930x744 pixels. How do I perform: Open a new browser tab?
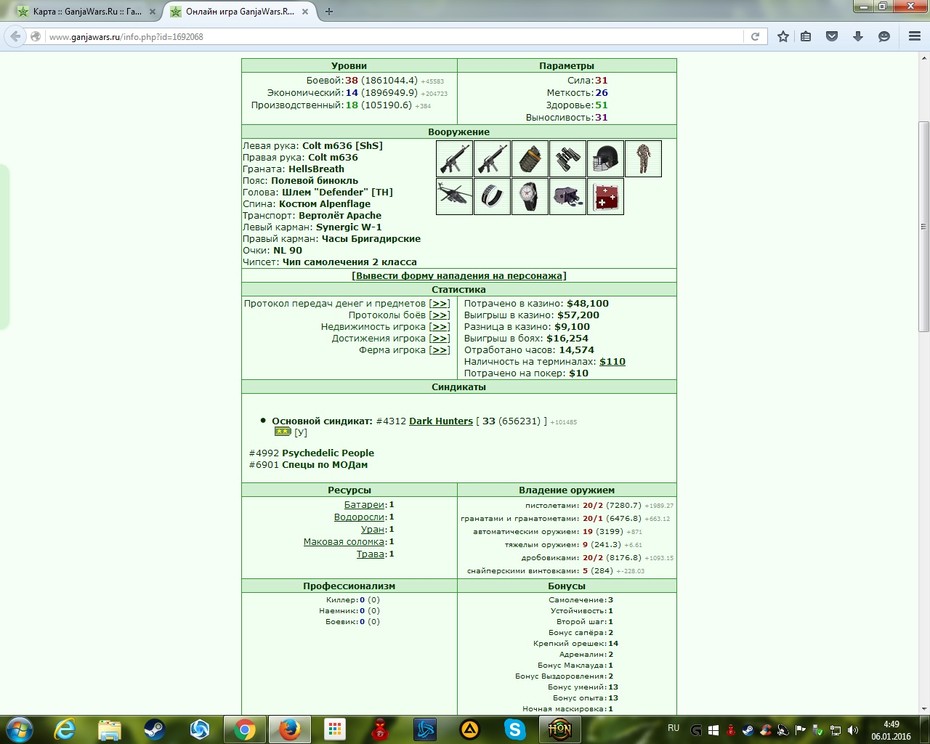click(329, 11)
